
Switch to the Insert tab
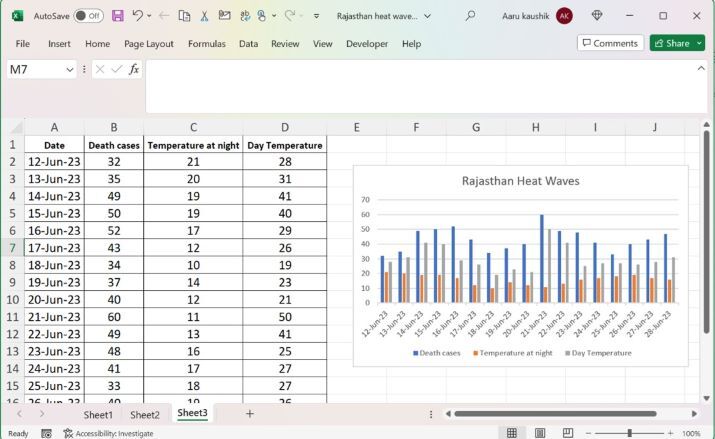click(59, 44)
